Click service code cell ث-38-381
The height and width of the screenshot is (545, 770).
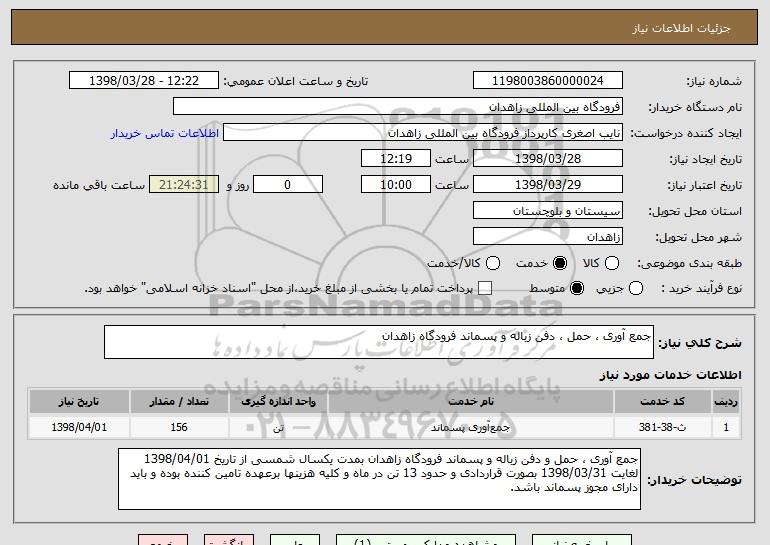662,427
